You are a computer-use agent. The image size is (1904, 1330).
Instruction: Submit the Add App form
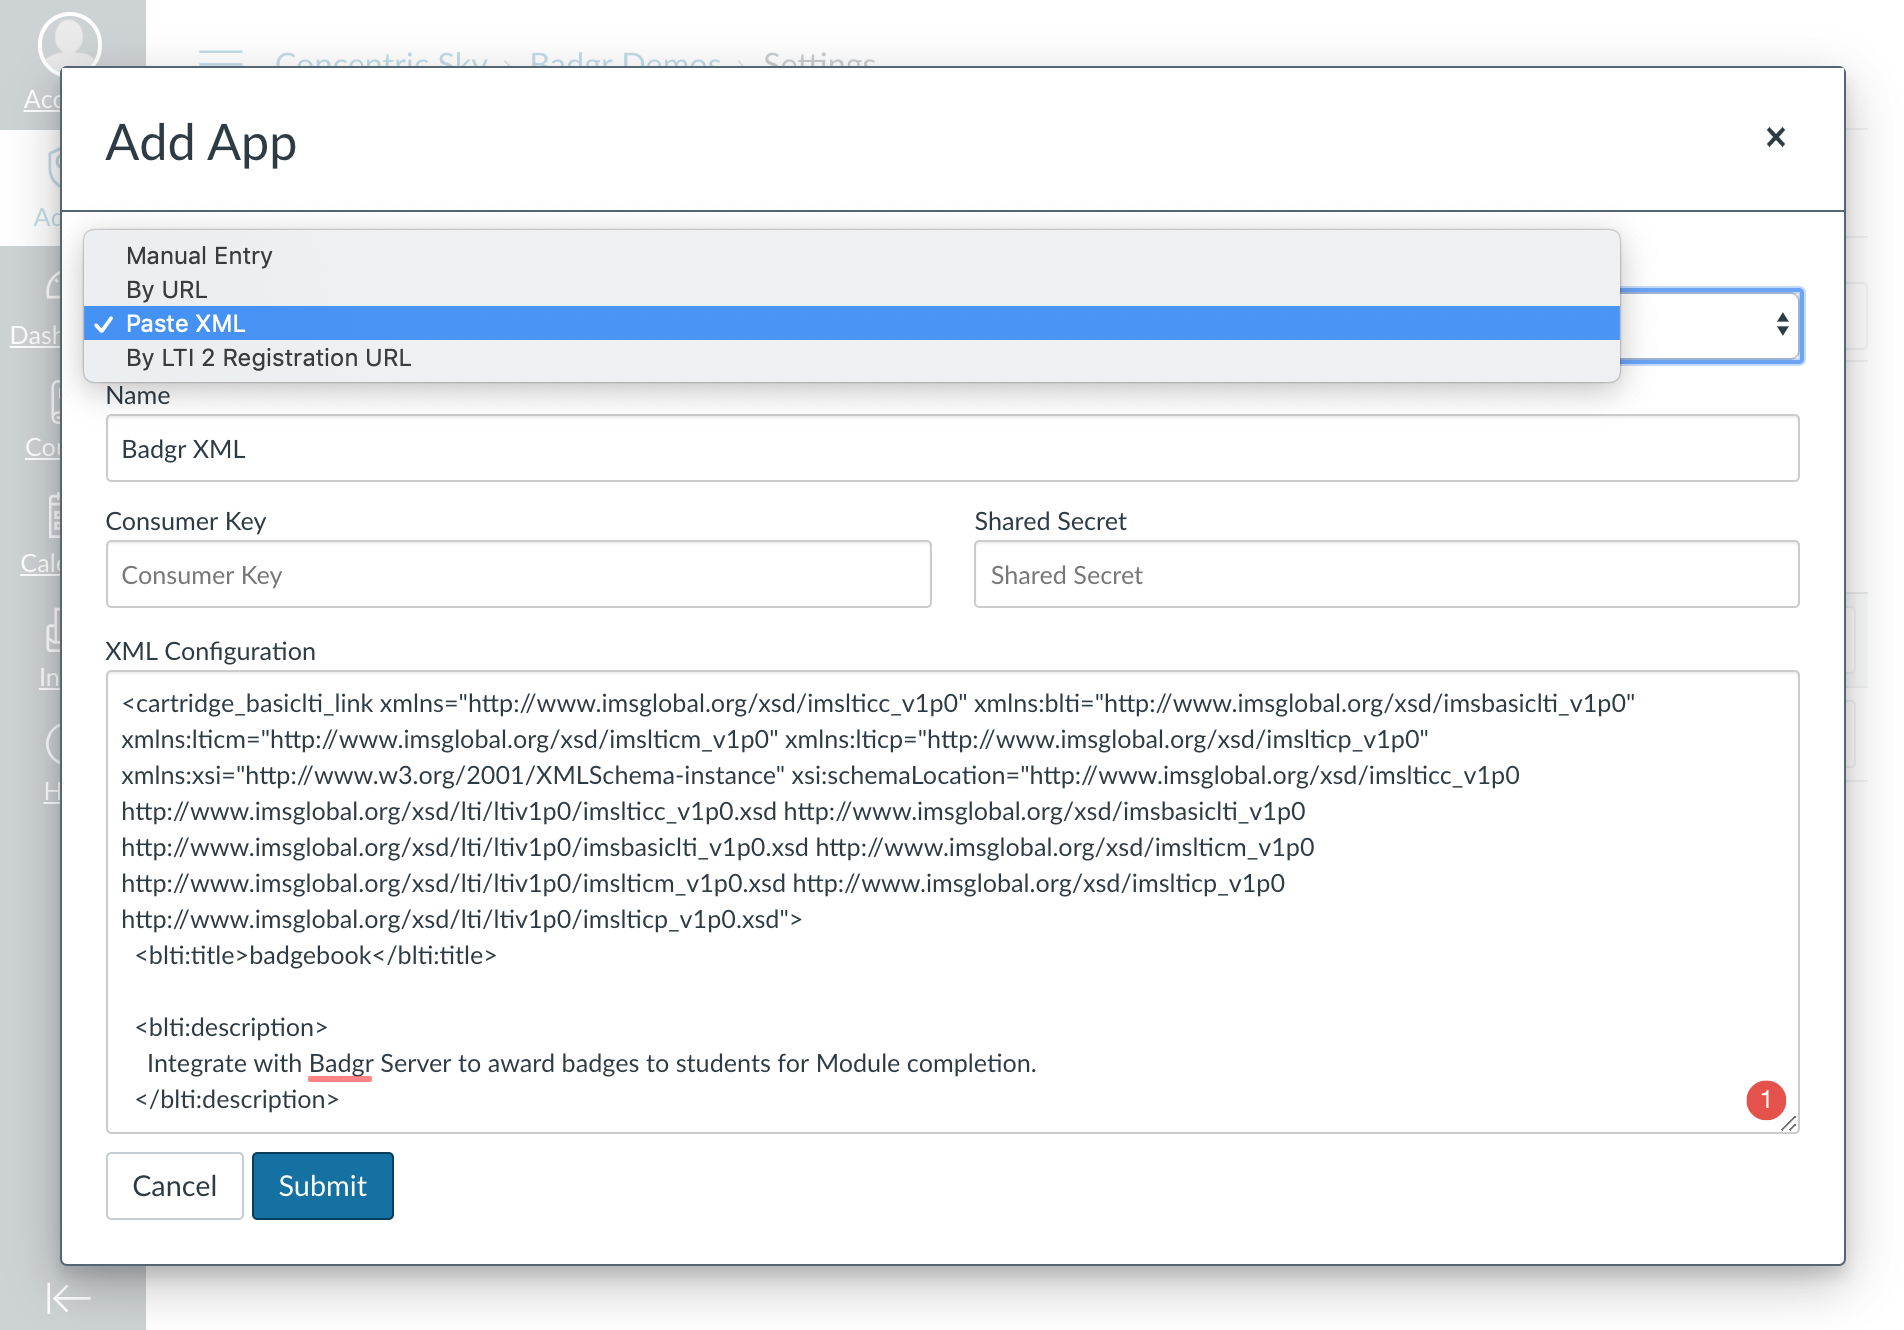coord(323,1186)
